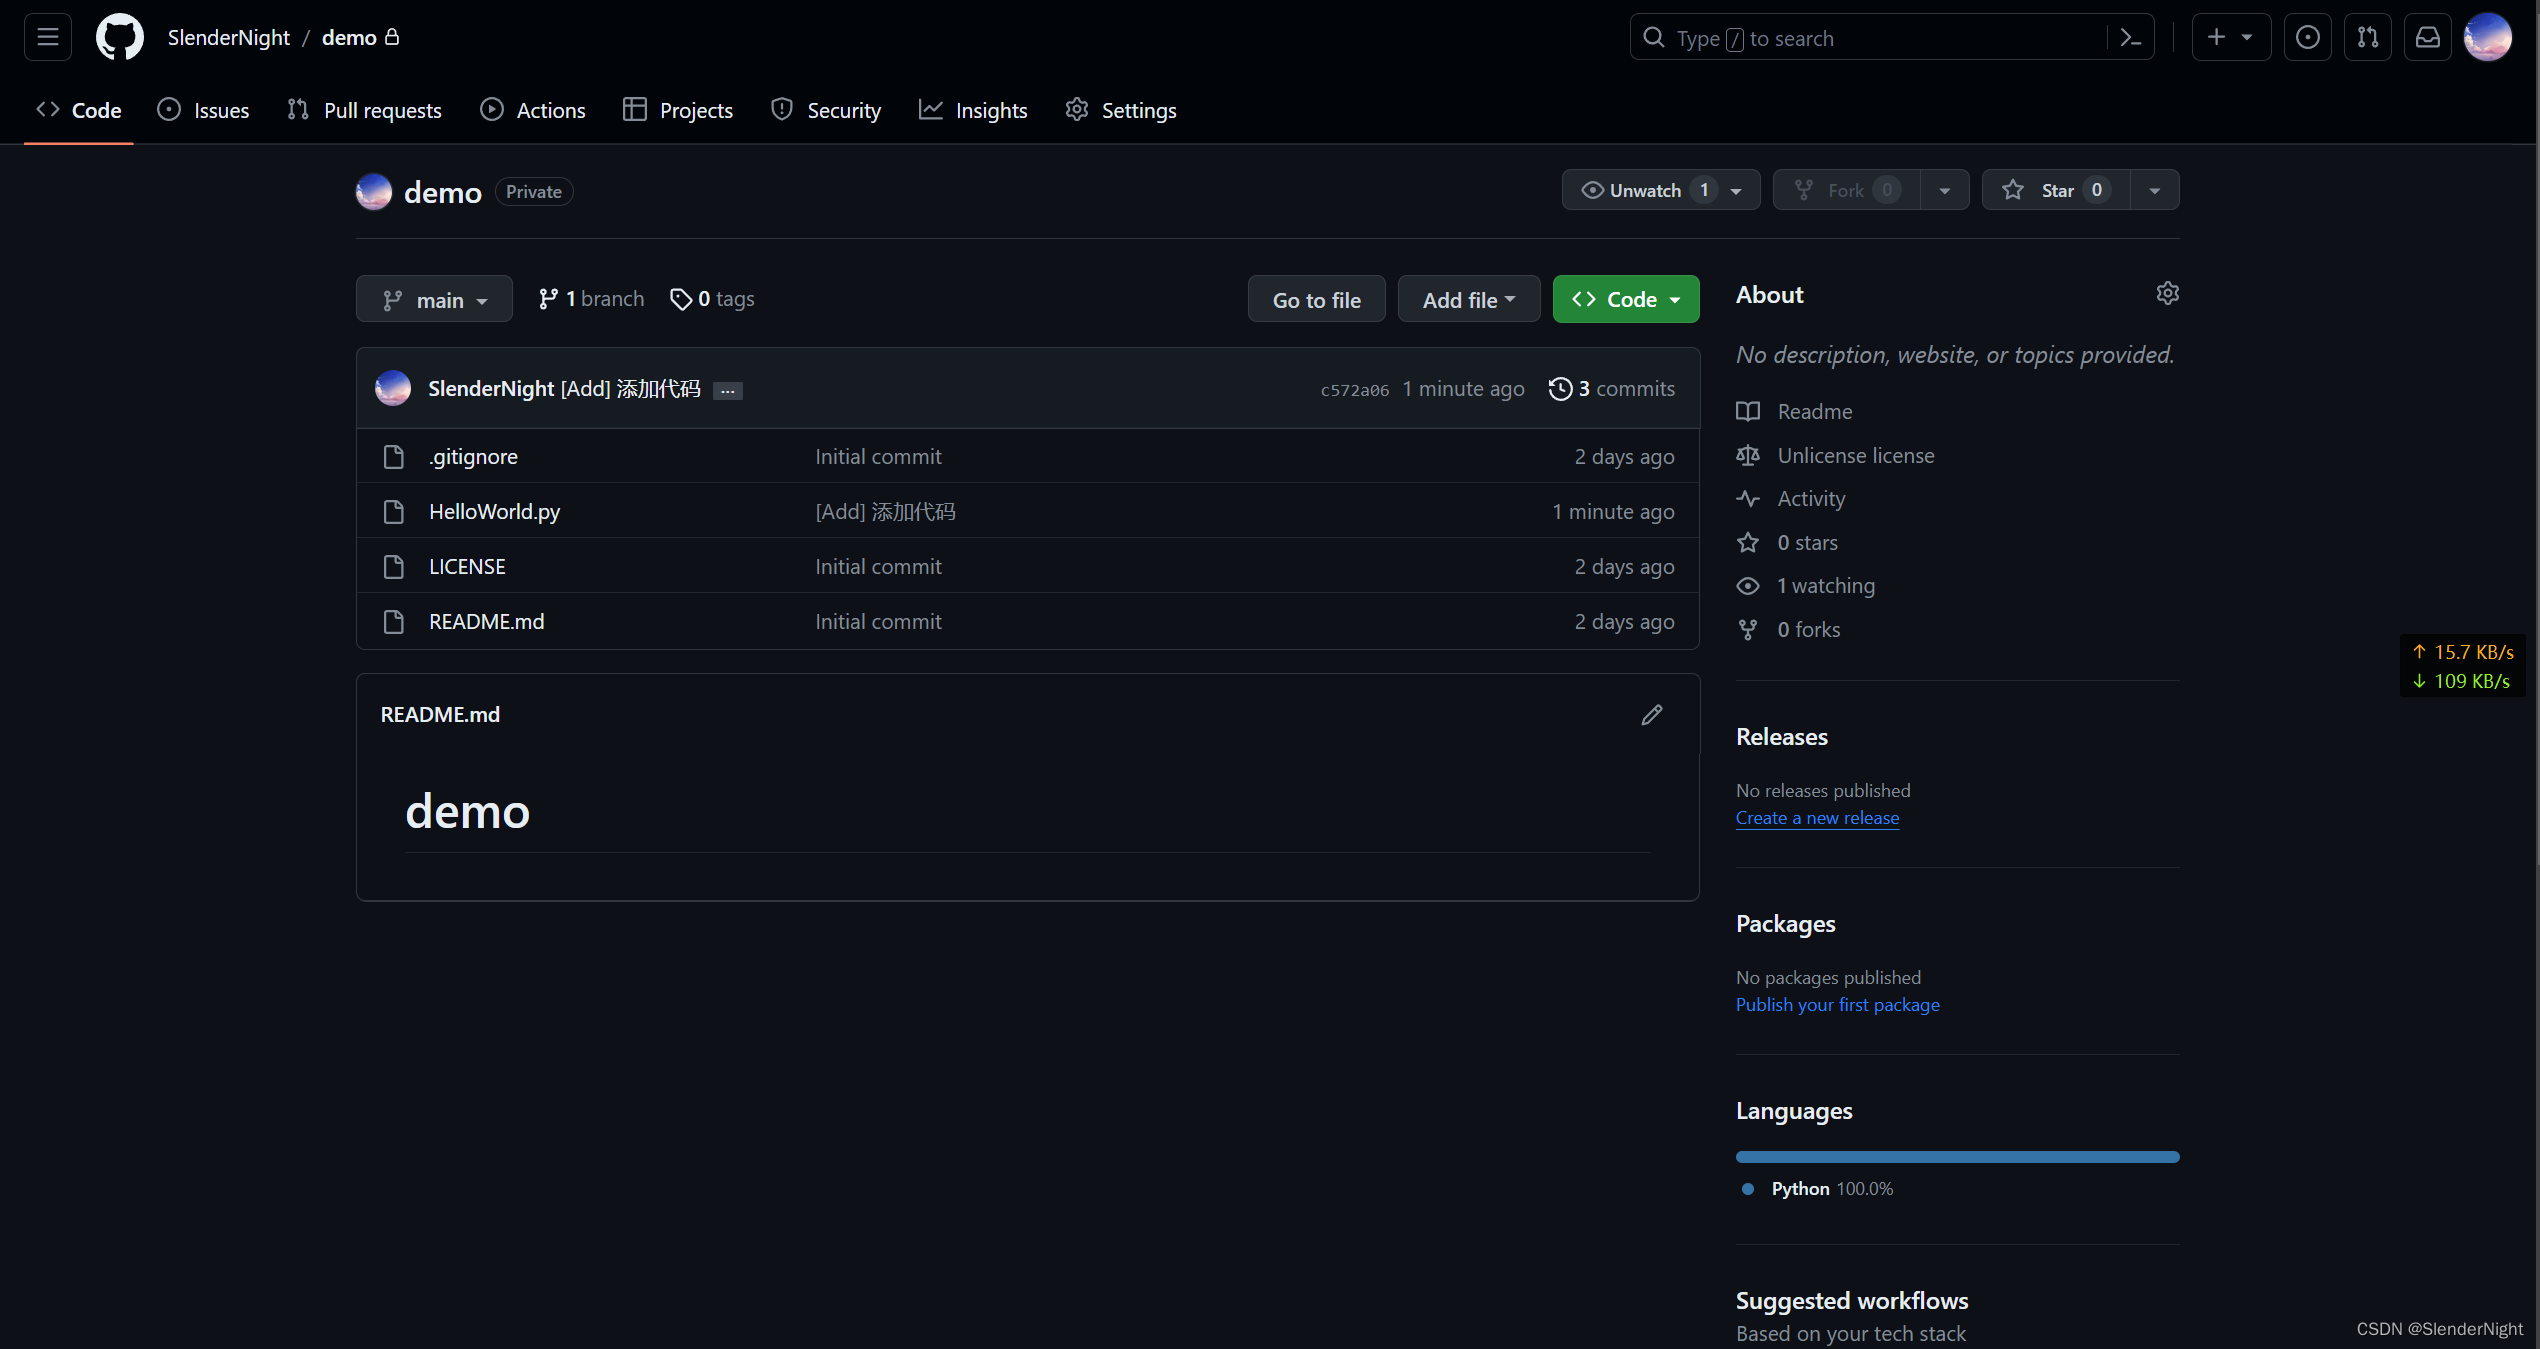The width and height of the screenshot is (2540, 1349).
Task: Expand the green Code dropdown
Action: (1625, 300)
